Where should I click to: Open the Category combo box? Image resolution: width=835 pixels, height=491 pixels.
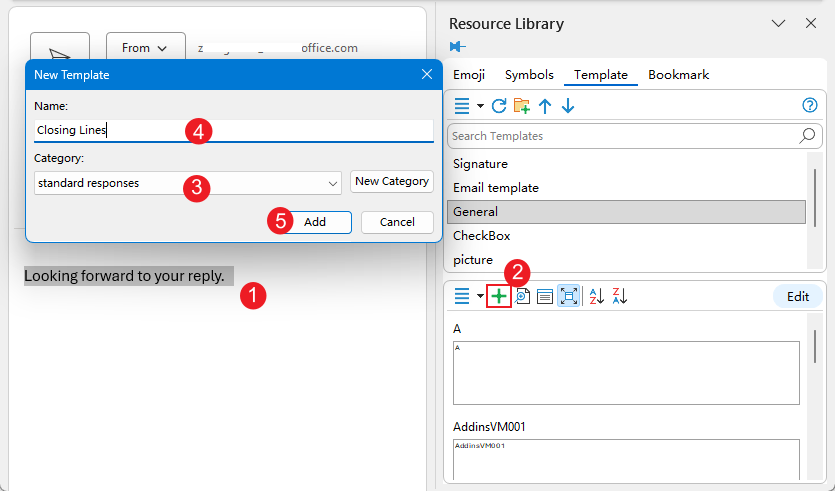[x=187, y=183]
